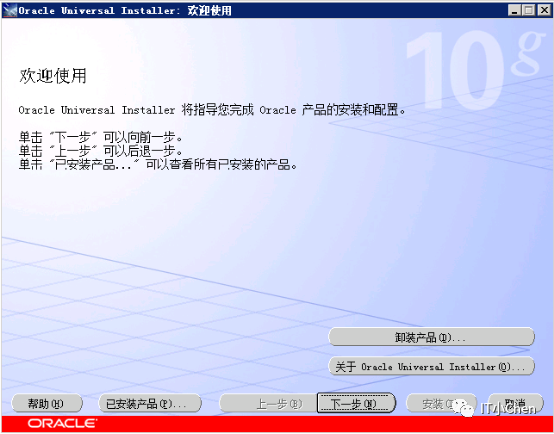Open 卸装产品(D)... to deinstall products

click(x=431, y=337)
